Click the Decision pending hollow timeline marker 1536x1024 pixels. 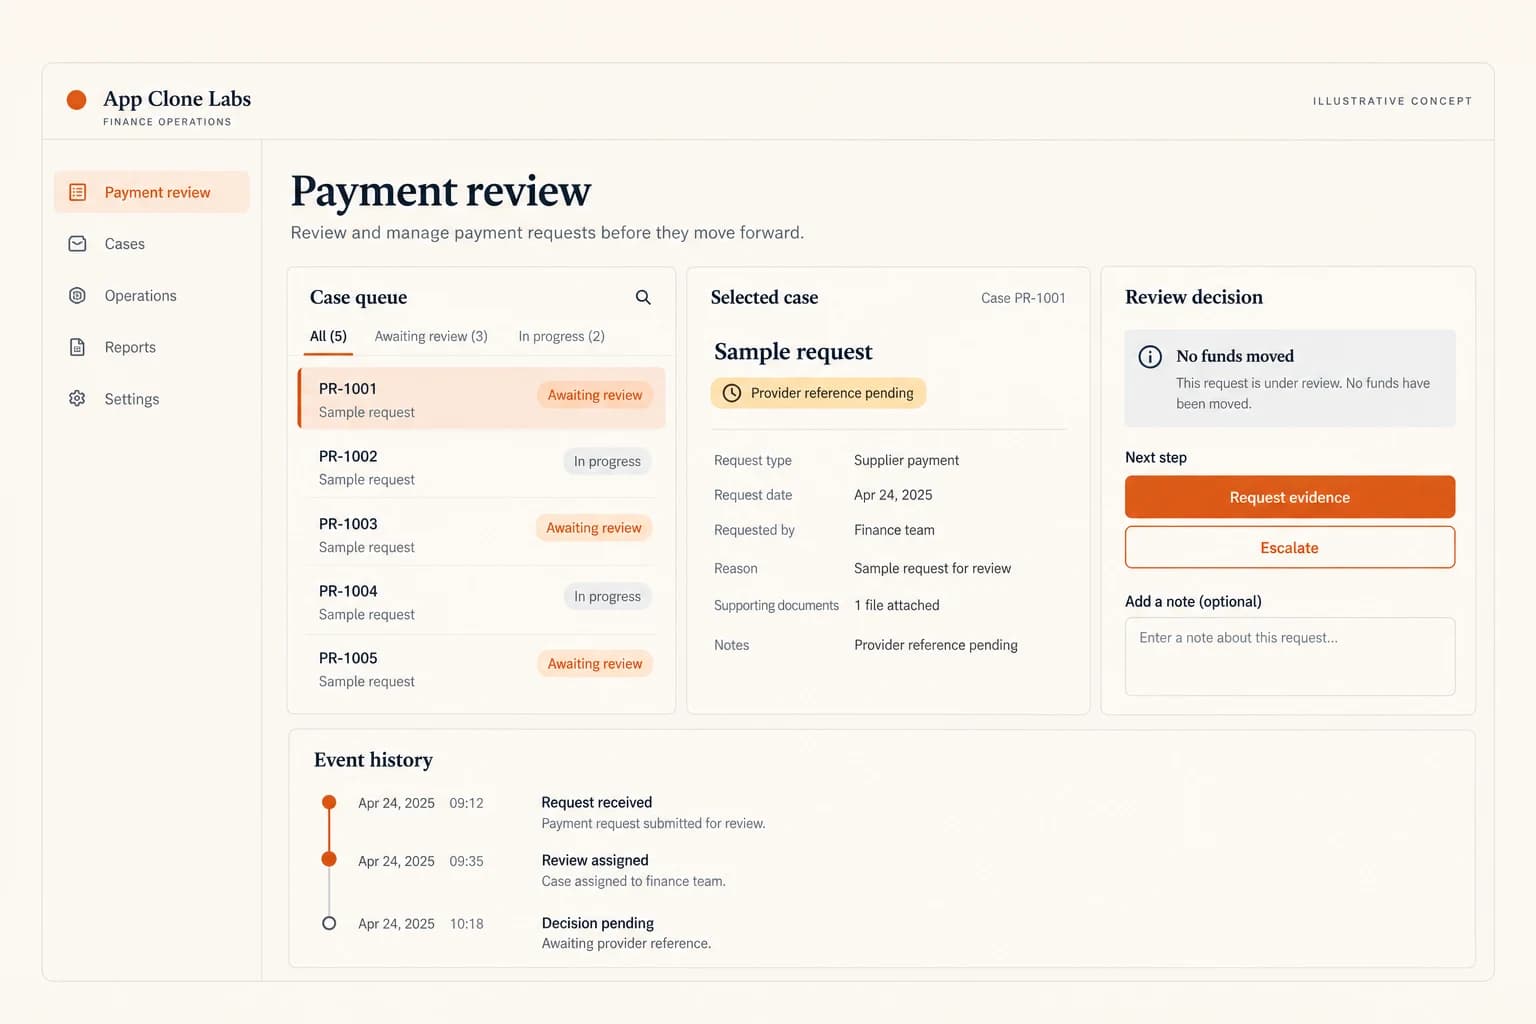[x=329, y=923]
